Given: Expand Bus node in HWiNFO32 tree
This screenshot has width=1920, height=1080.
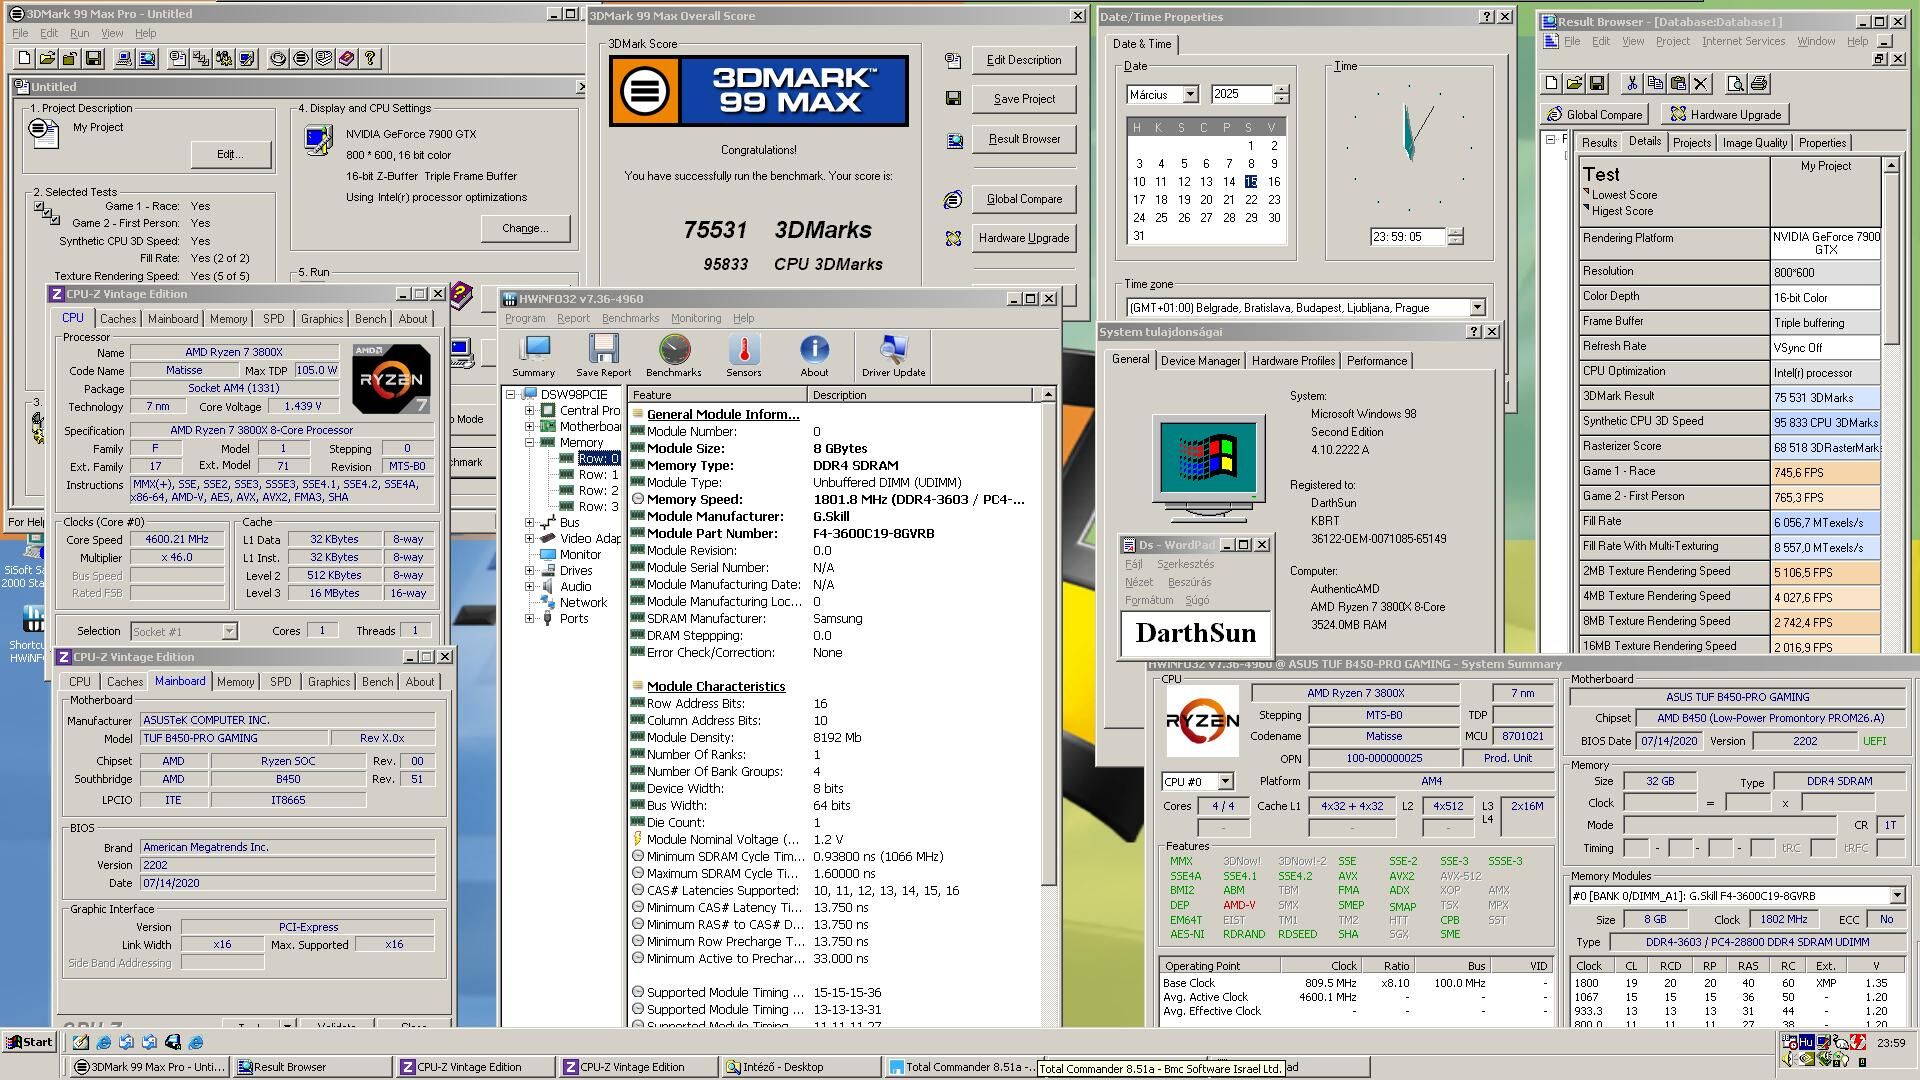Looking at the screenshot, I should pos(530,523).
